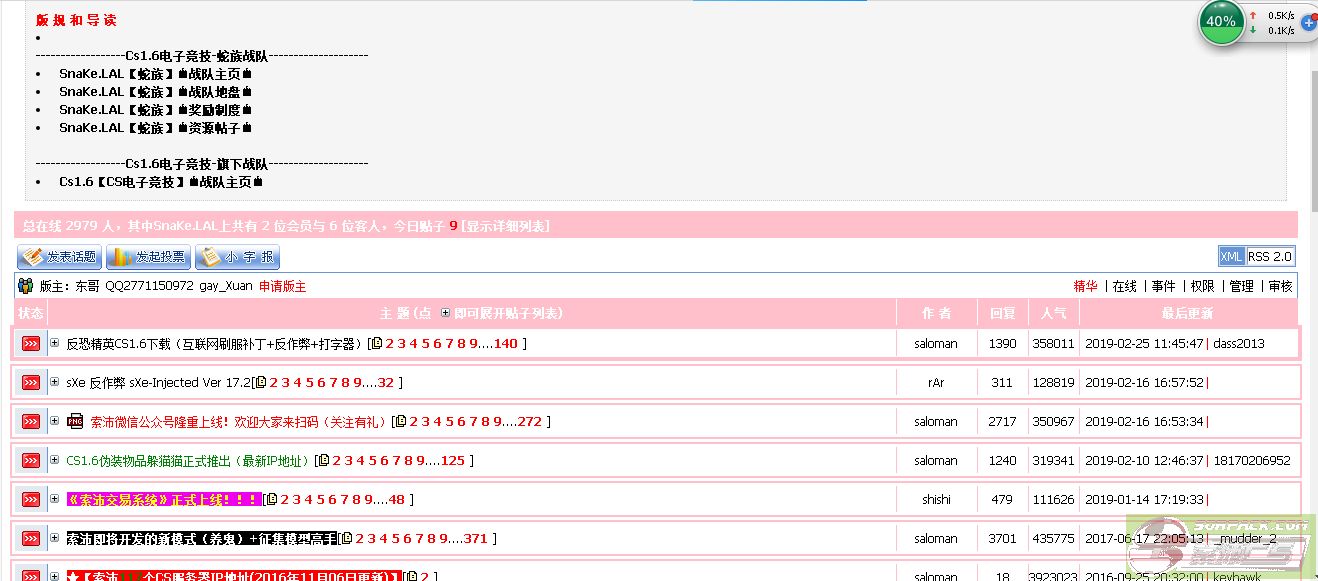
Task: Click the moderators people icon next to 版主
Action: point(26,286)
